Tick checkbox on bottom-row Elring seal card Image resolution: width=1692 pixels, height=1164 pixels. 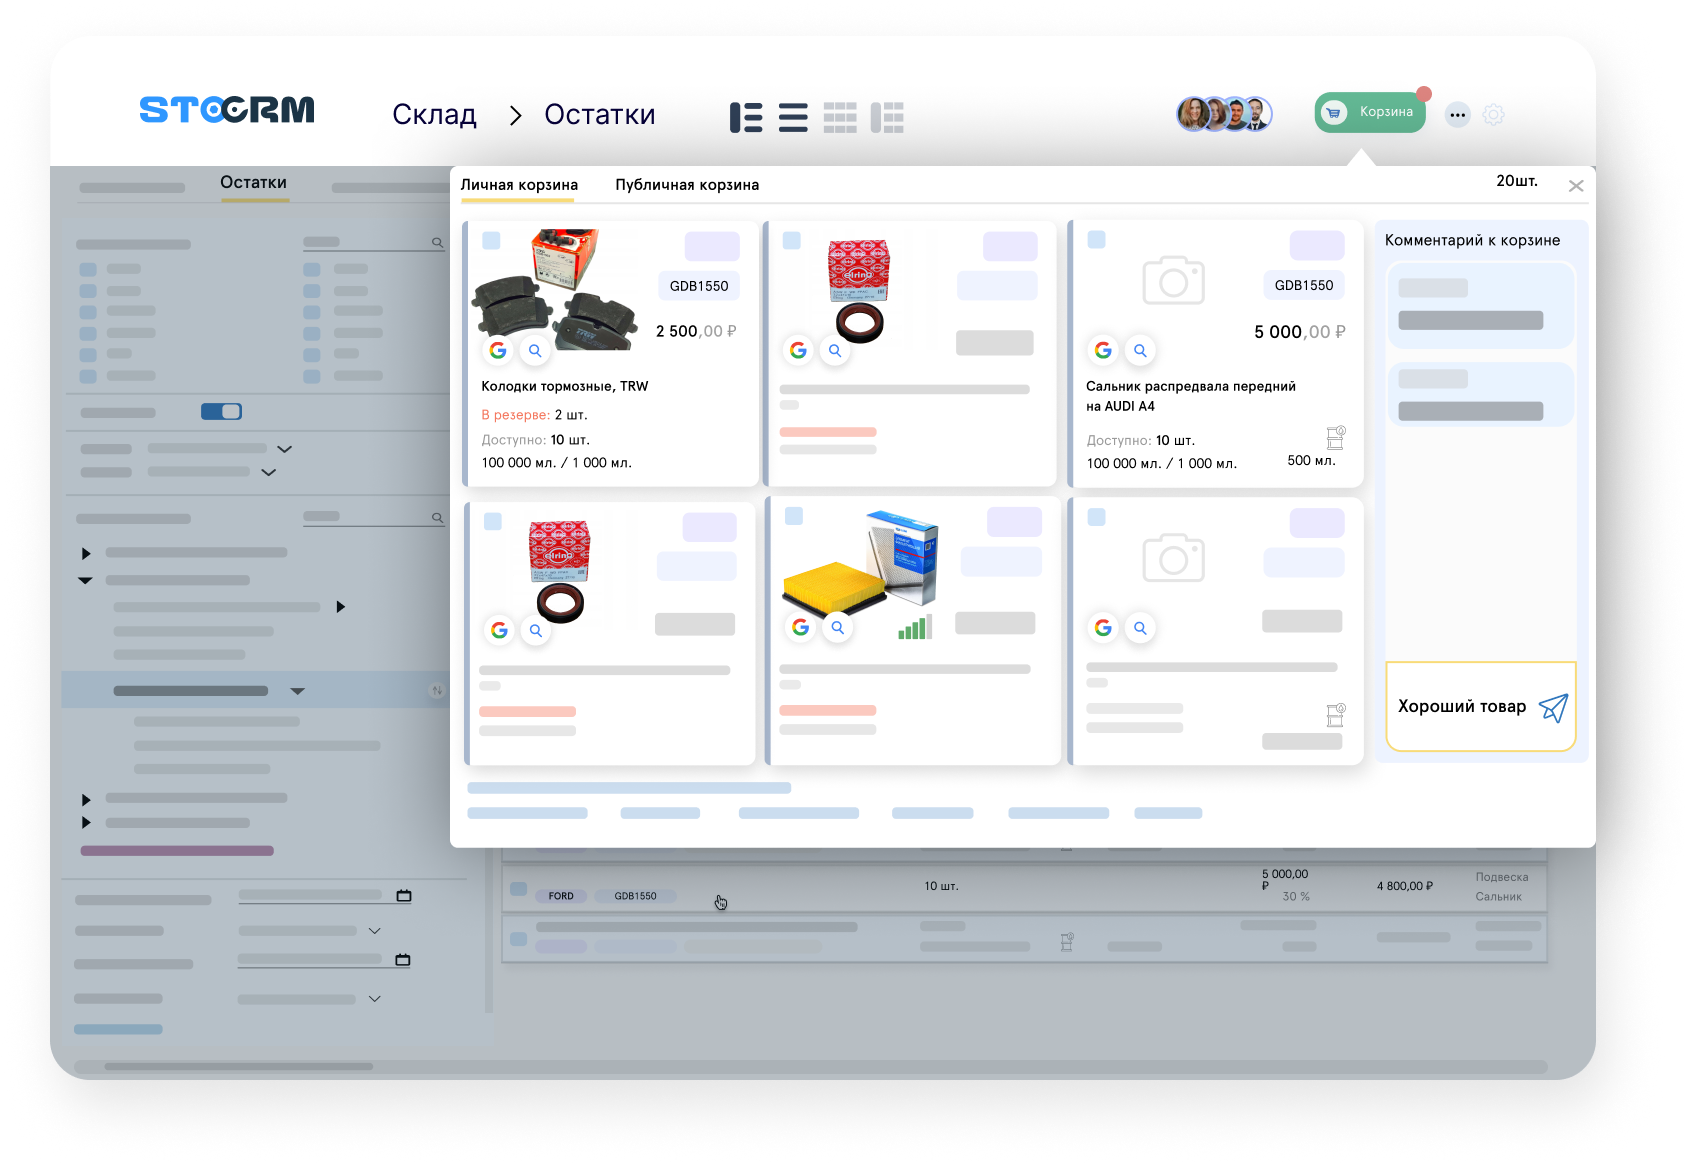tap(492, 521)
